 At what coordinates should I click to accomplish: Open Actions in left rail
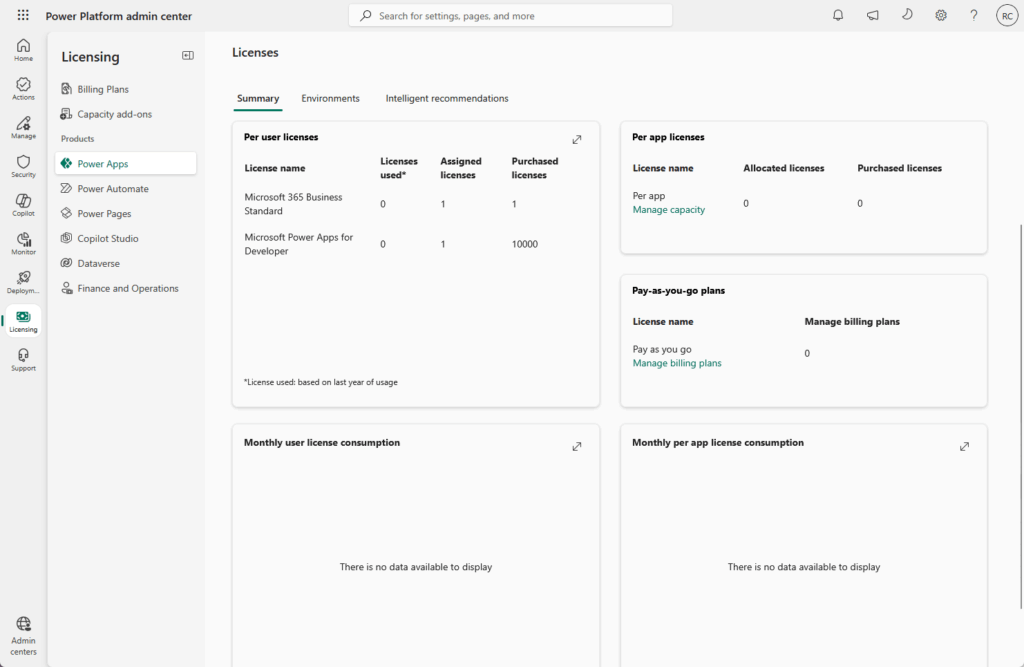[24, 89]
